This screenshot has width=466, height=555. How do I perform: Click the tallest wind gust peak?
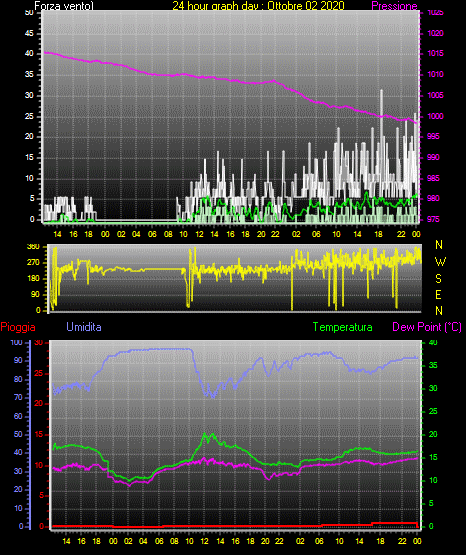pos(381,91)
